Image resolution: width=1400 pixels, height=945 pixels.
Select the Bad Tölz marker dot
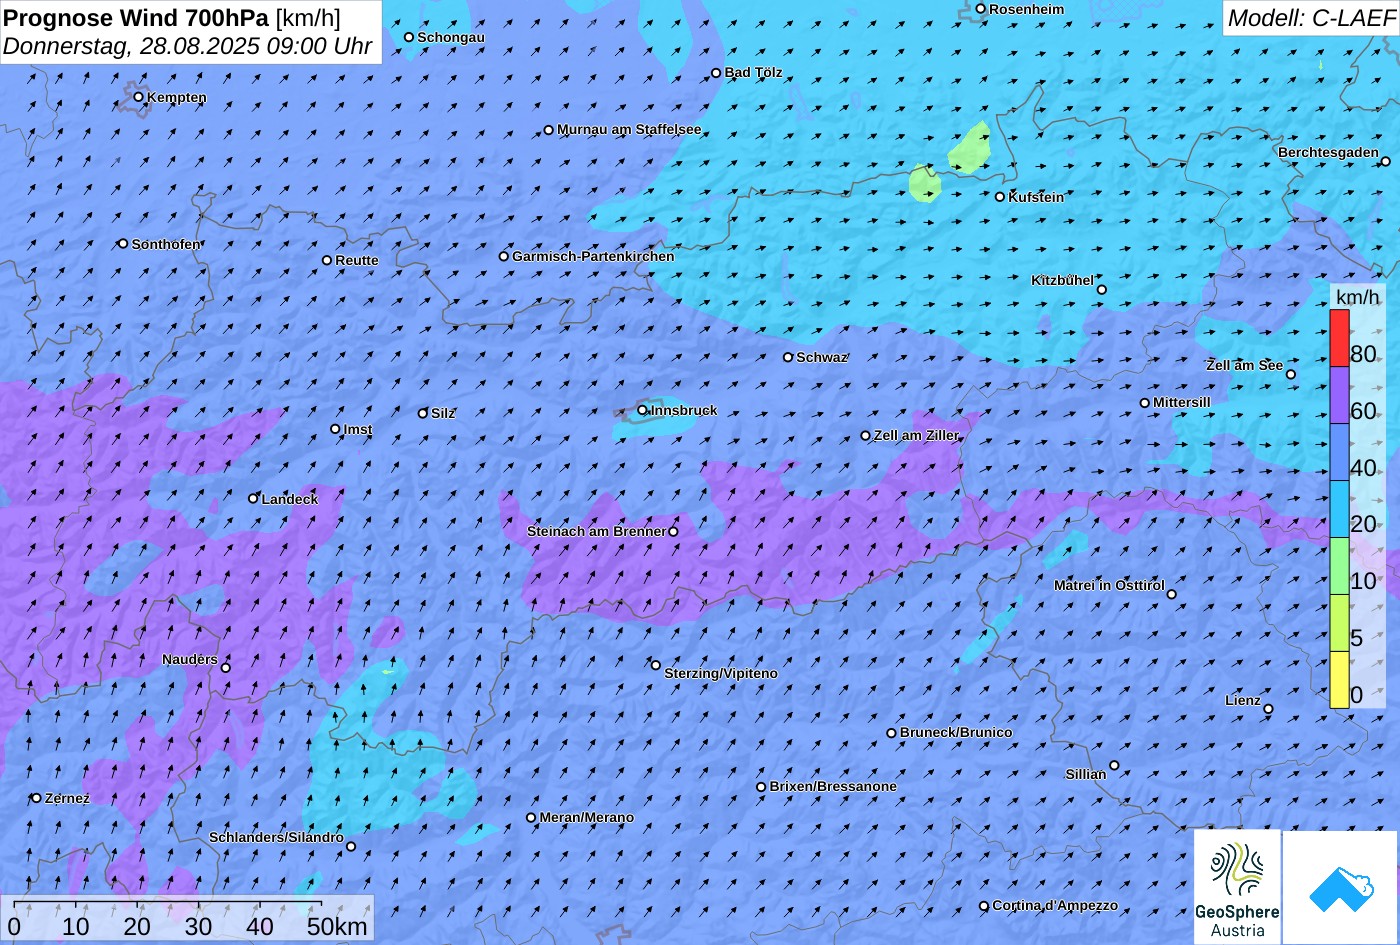[x=716, y=73]
